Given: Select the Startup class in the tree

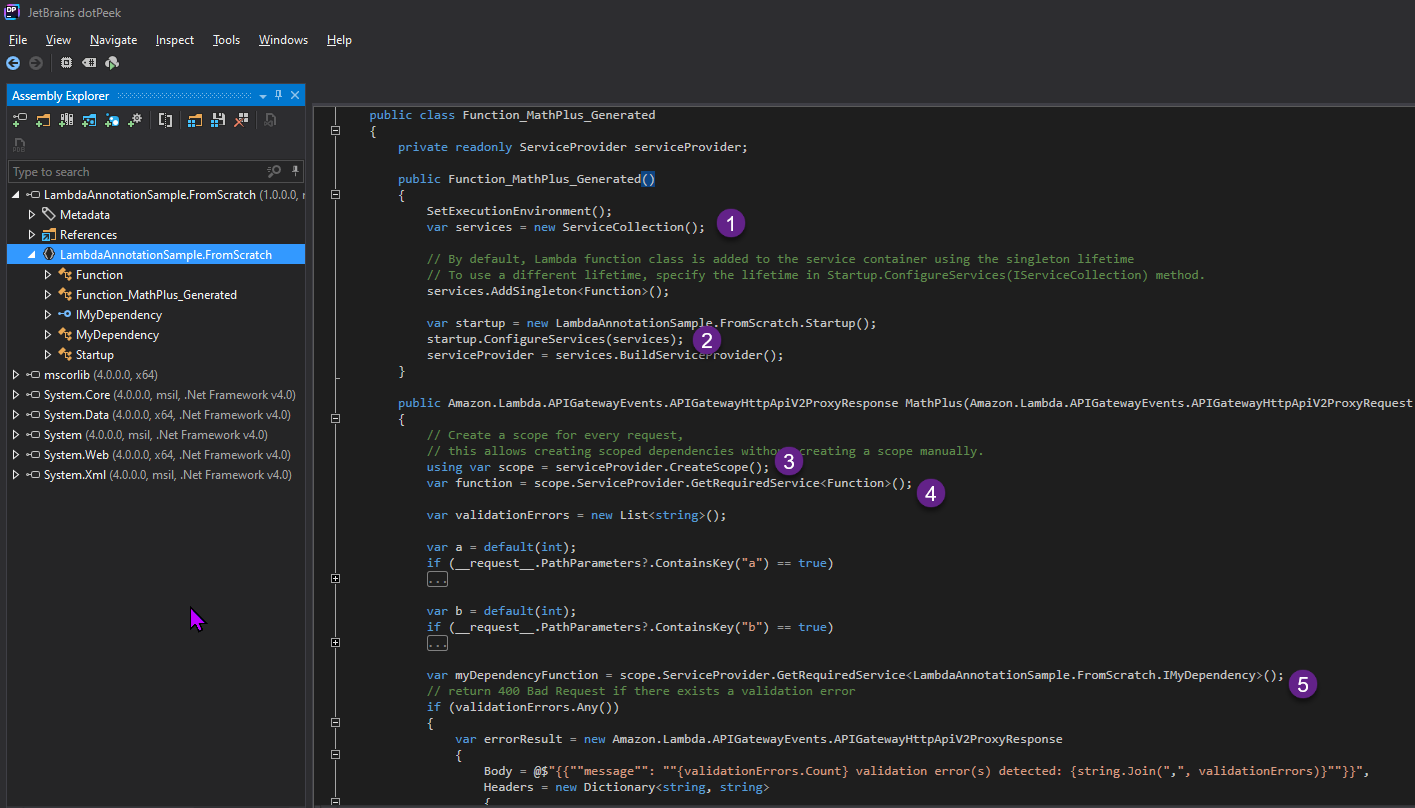Looking at the screenshot, I should point(93,354).
